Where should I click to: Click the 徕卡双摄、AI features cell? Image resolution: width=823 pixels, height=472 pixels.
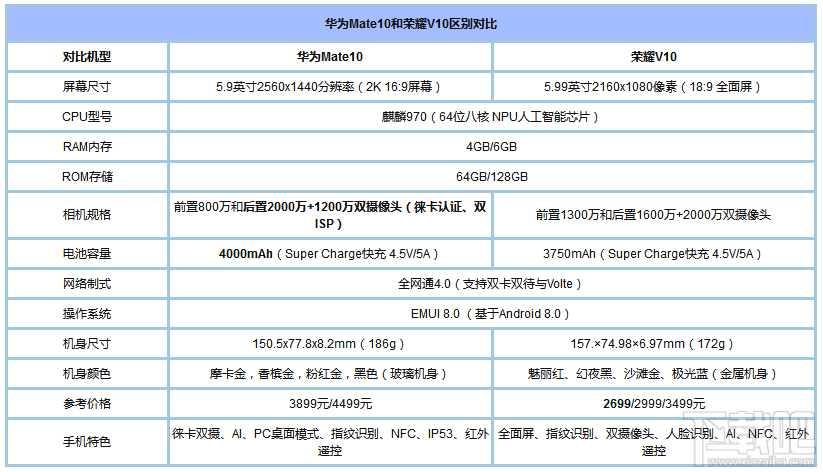[330, 442]
